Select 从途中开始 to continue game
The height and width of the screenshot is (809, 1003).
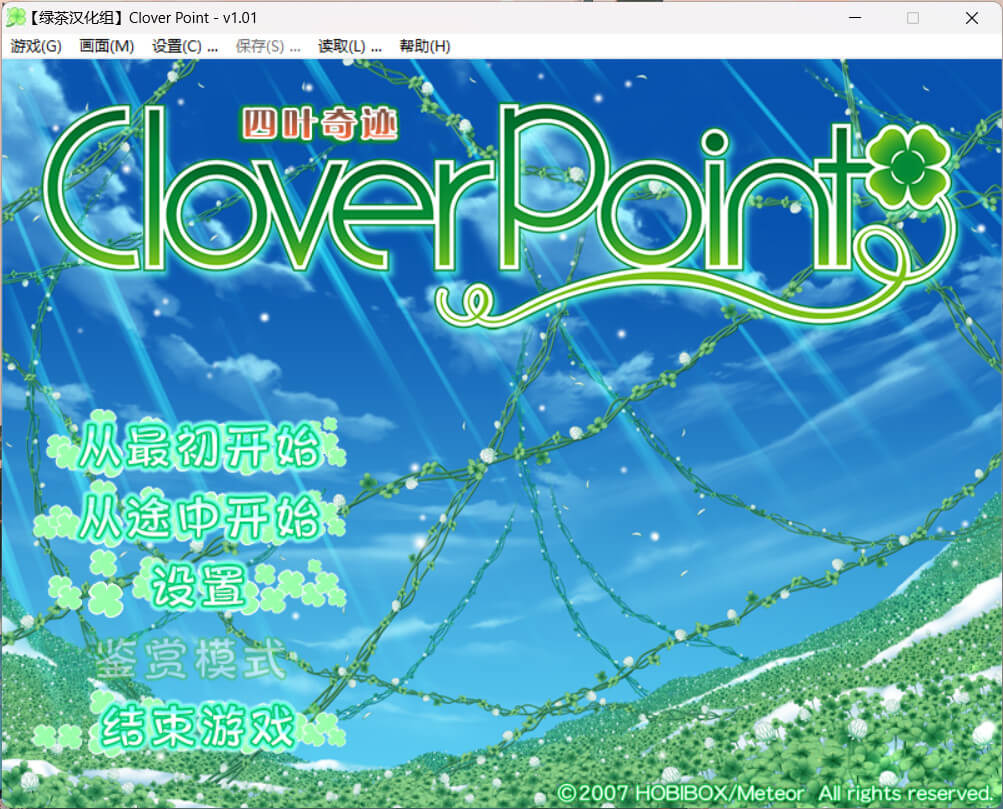pos(200,518)
